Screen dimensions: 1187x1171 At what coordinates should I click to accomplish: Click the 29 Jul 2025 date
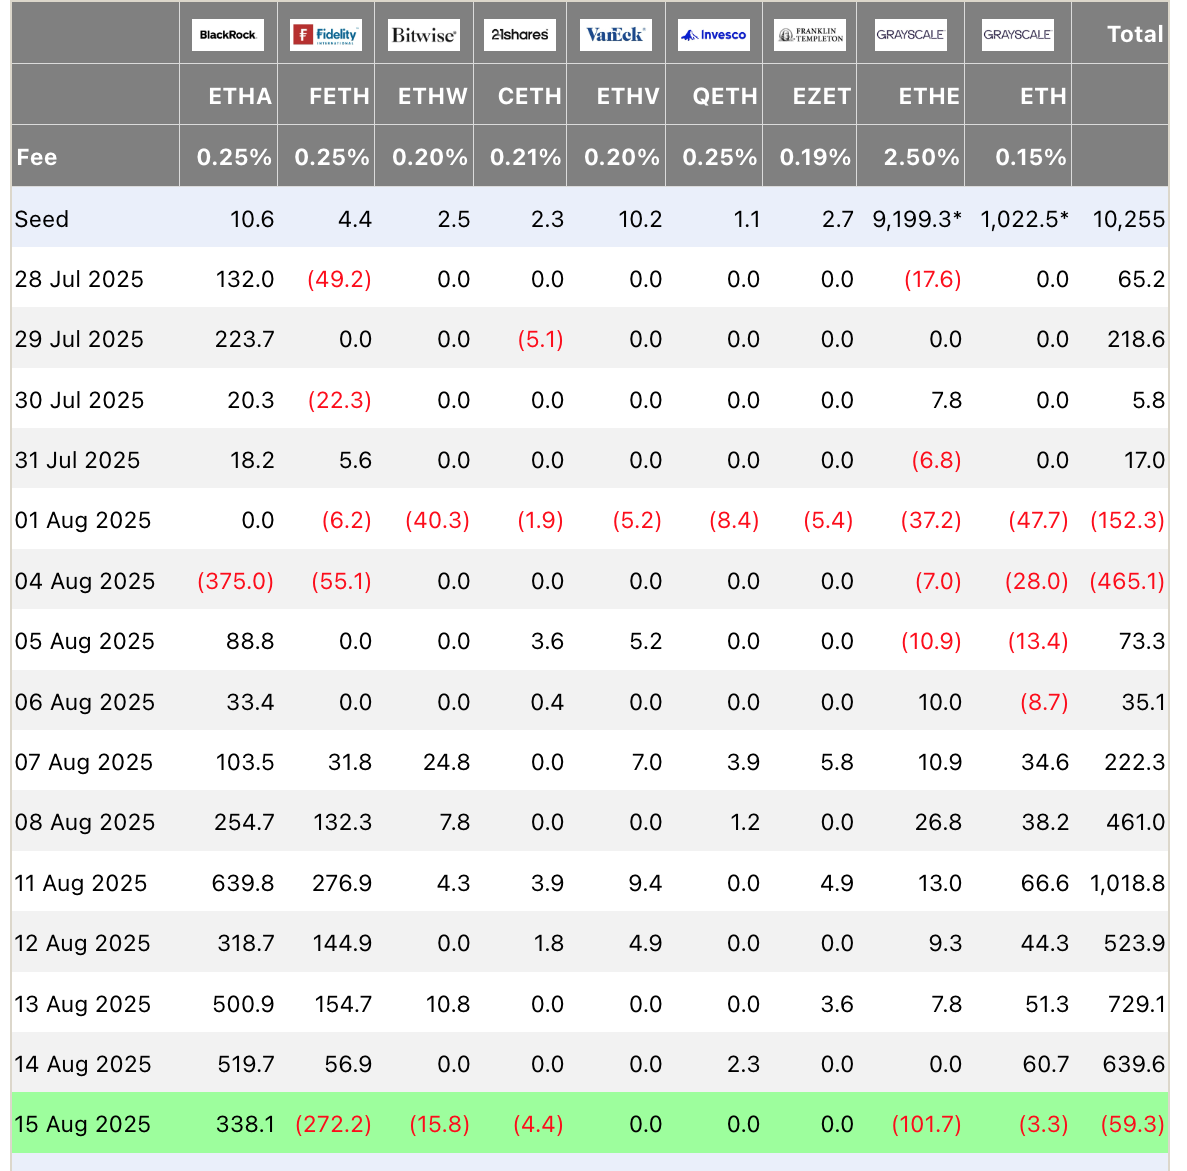(x=79, y=339)
